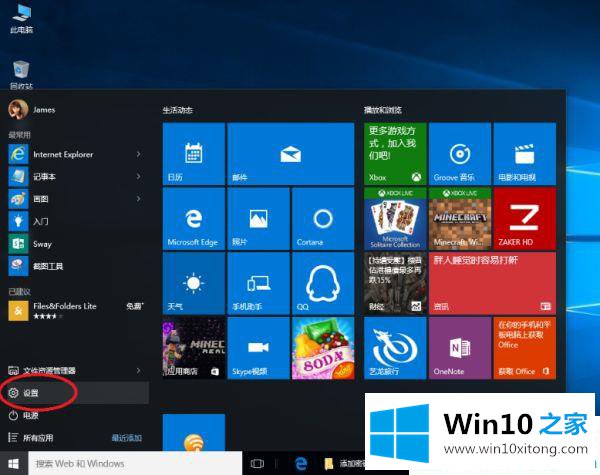The width and height of the screenshot is (600, 475).
Task: Click the 生活动态 group heading
Action: click(178, 110)
